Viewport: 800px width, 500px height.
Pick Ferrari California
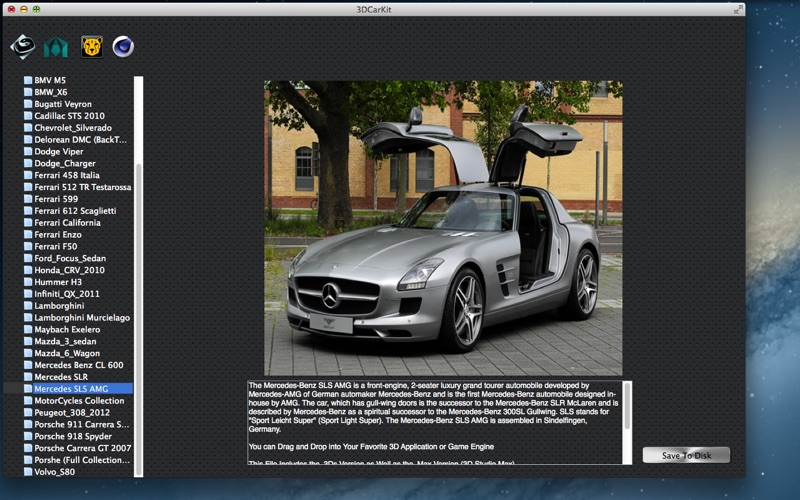coord(67,222)
